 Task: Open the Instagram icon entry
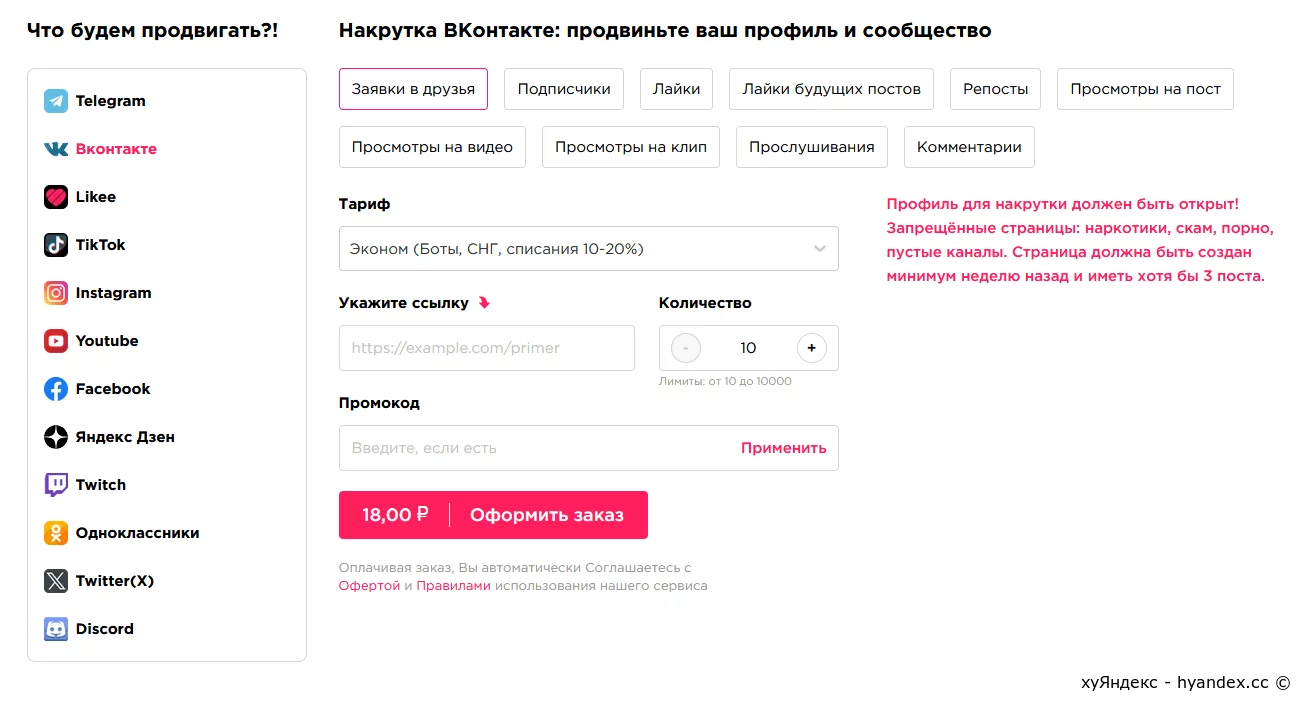pos(56,293)
